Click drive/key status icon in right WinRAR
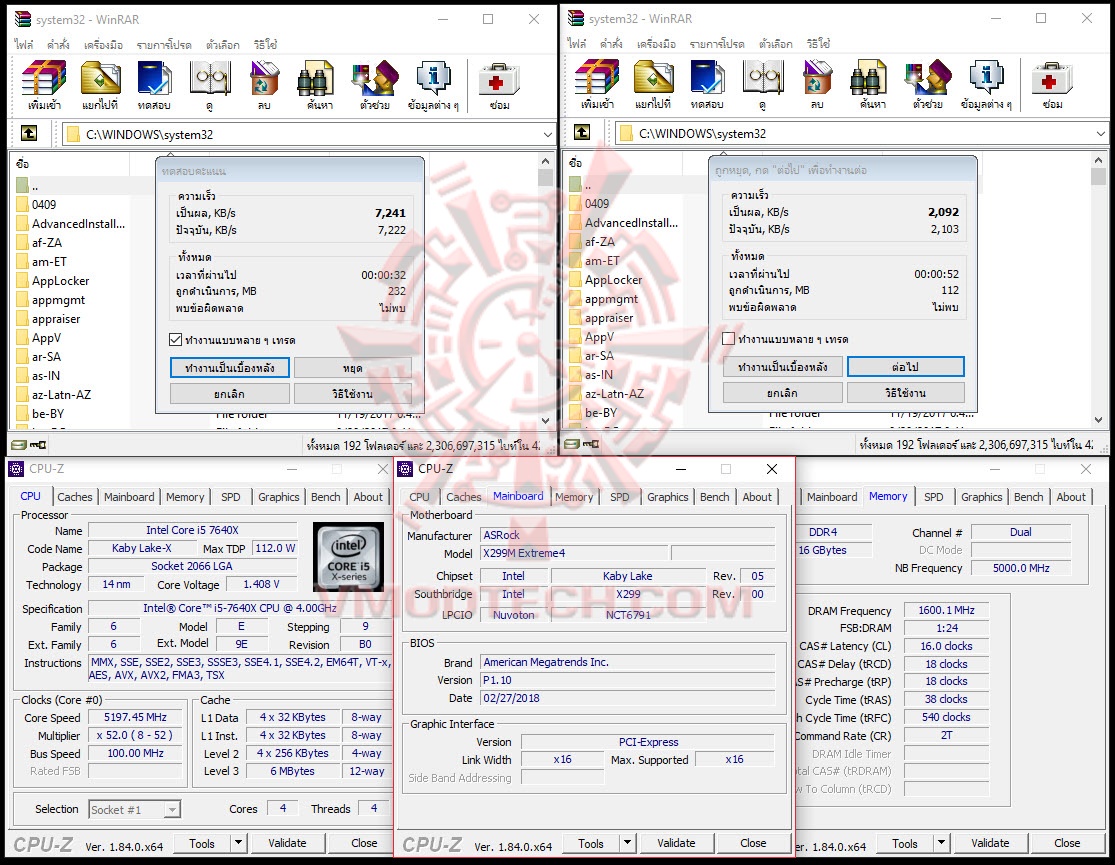 (x=582, y=444)
